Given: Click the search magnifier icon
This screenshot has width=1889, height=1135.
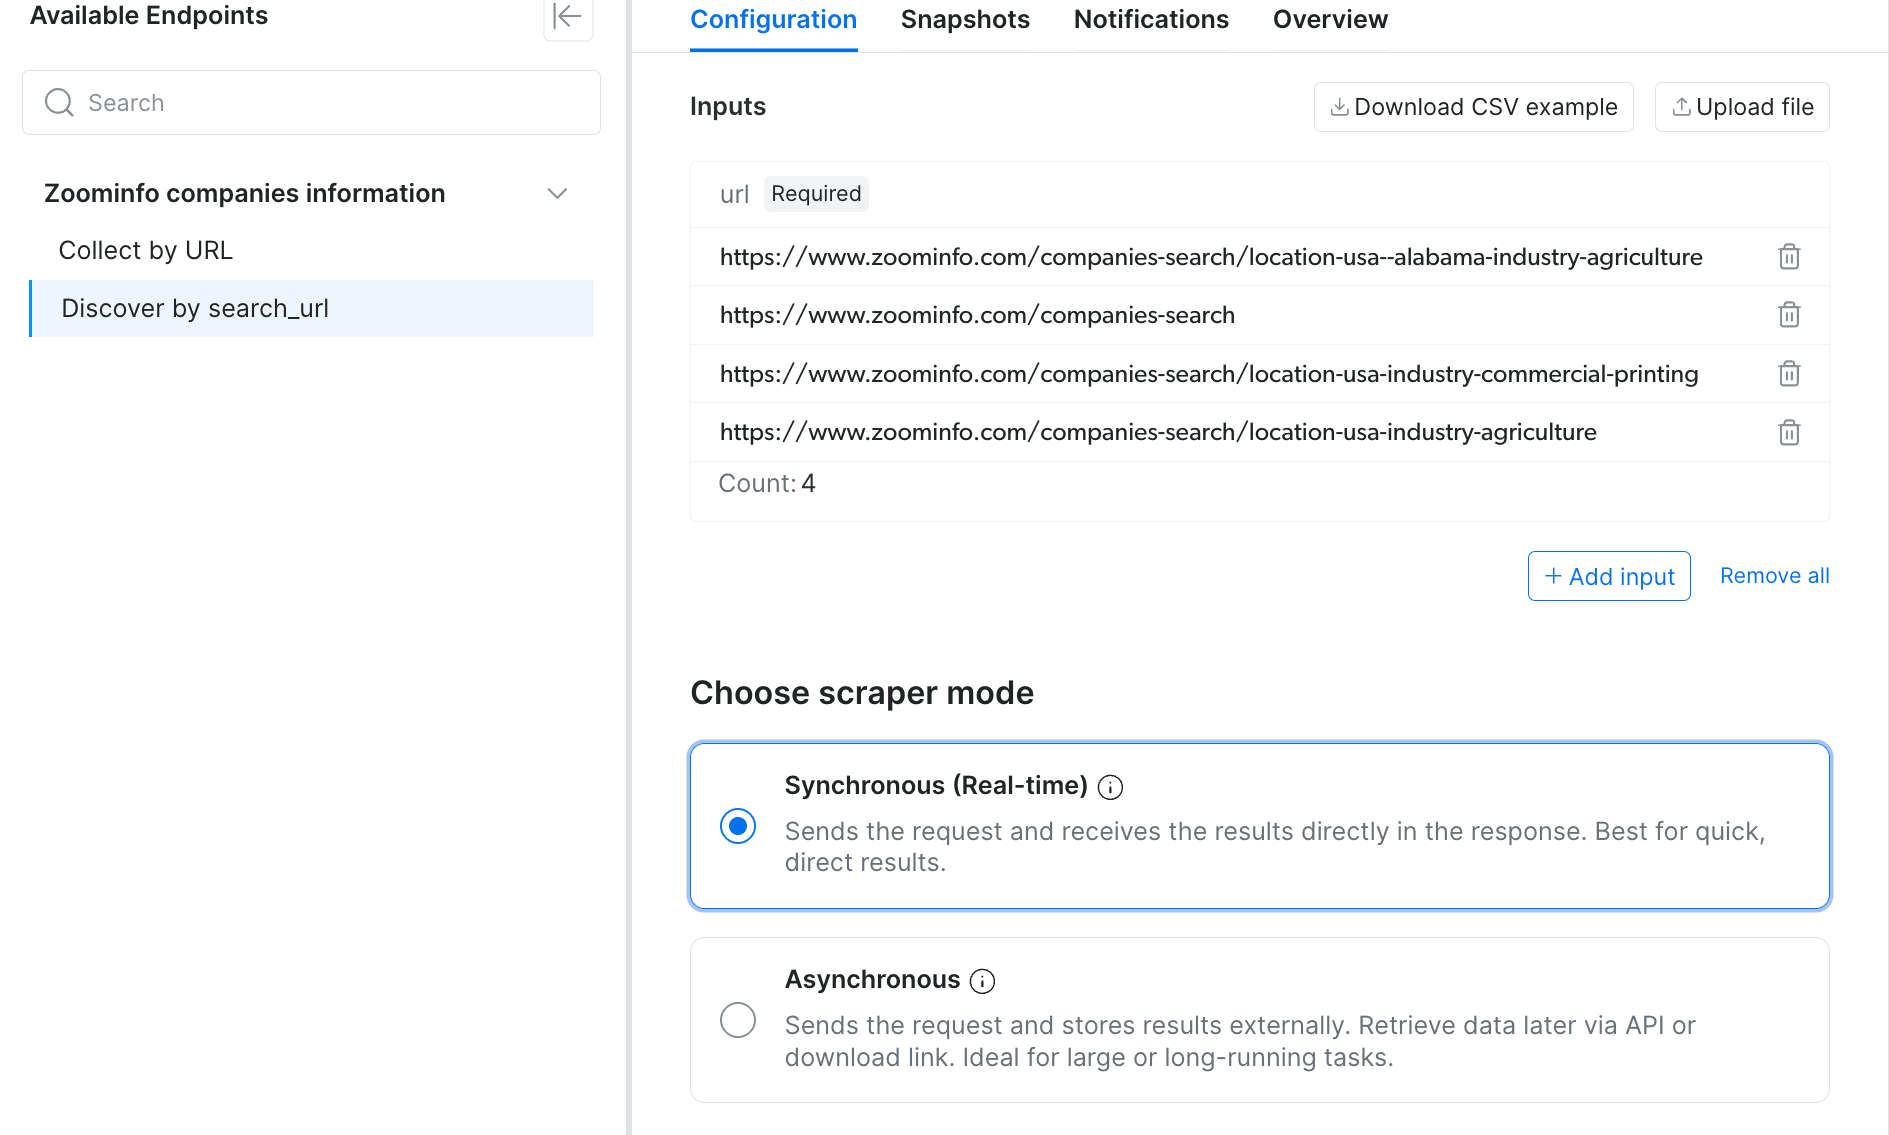Looking at the screenshot, I should tap(60, 103).
